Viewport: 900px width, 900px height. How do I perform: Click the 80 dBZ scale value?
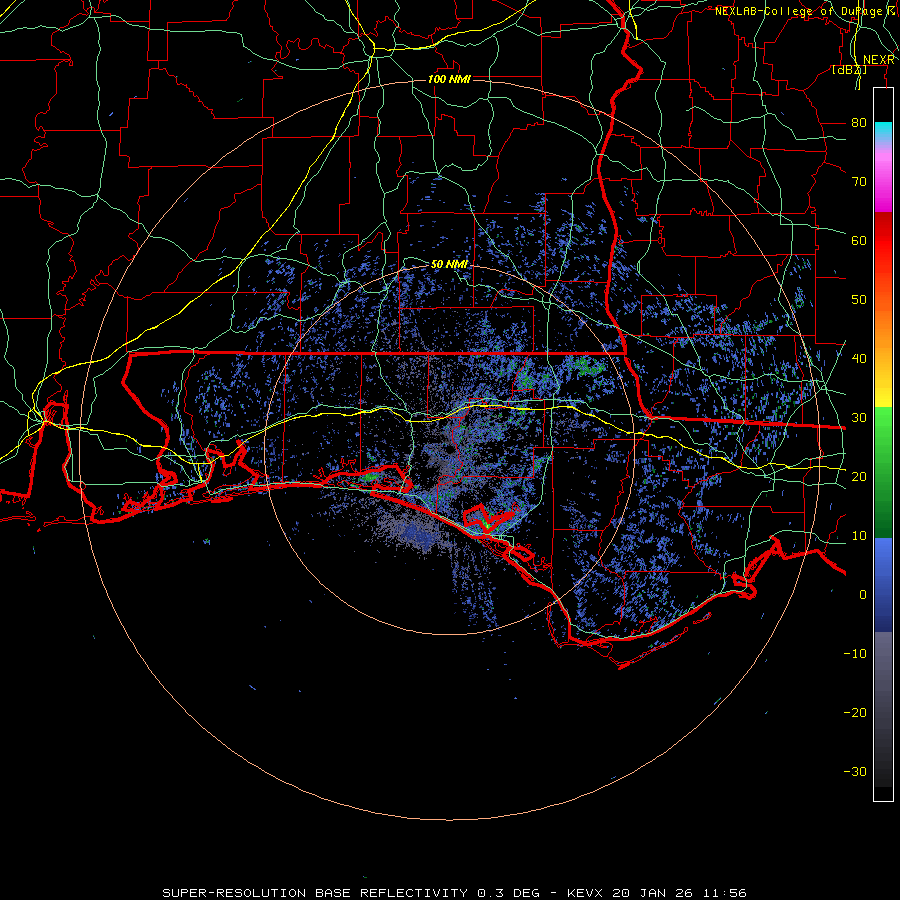859,123
